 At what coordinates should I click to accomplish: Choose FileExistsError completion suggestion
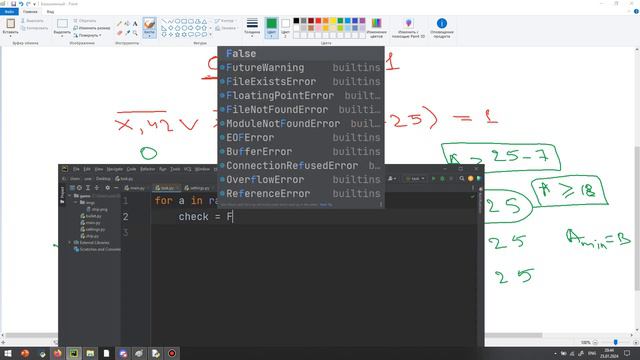301,82
